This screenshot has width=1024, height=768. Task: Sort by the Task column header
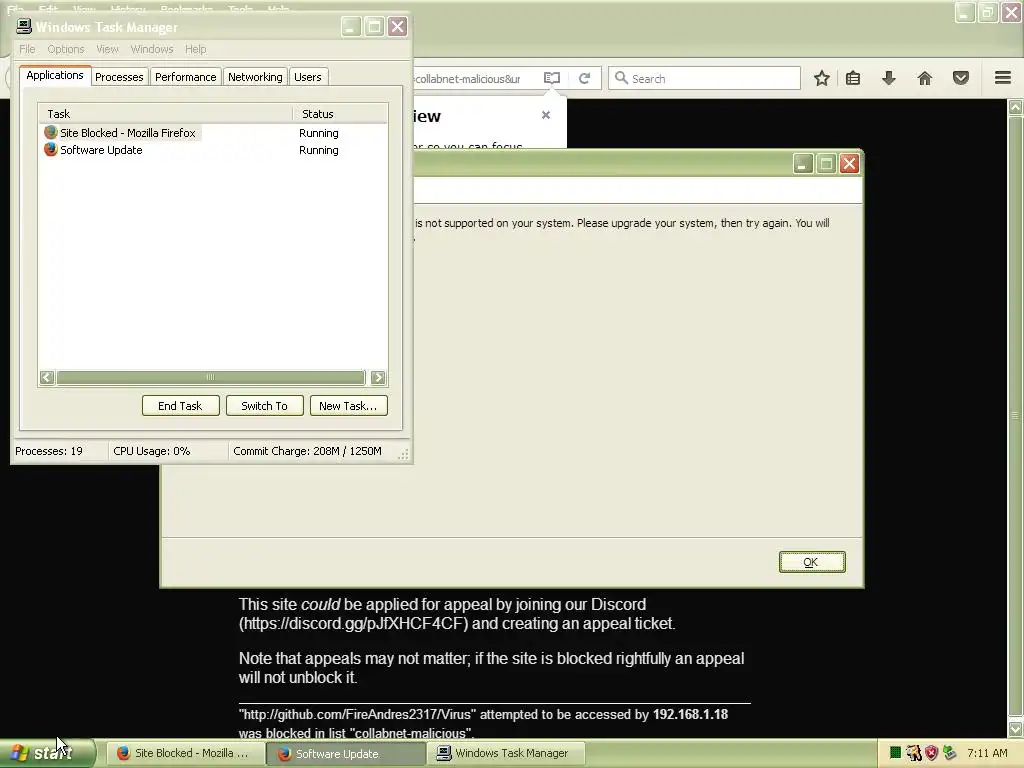[166, 114]
